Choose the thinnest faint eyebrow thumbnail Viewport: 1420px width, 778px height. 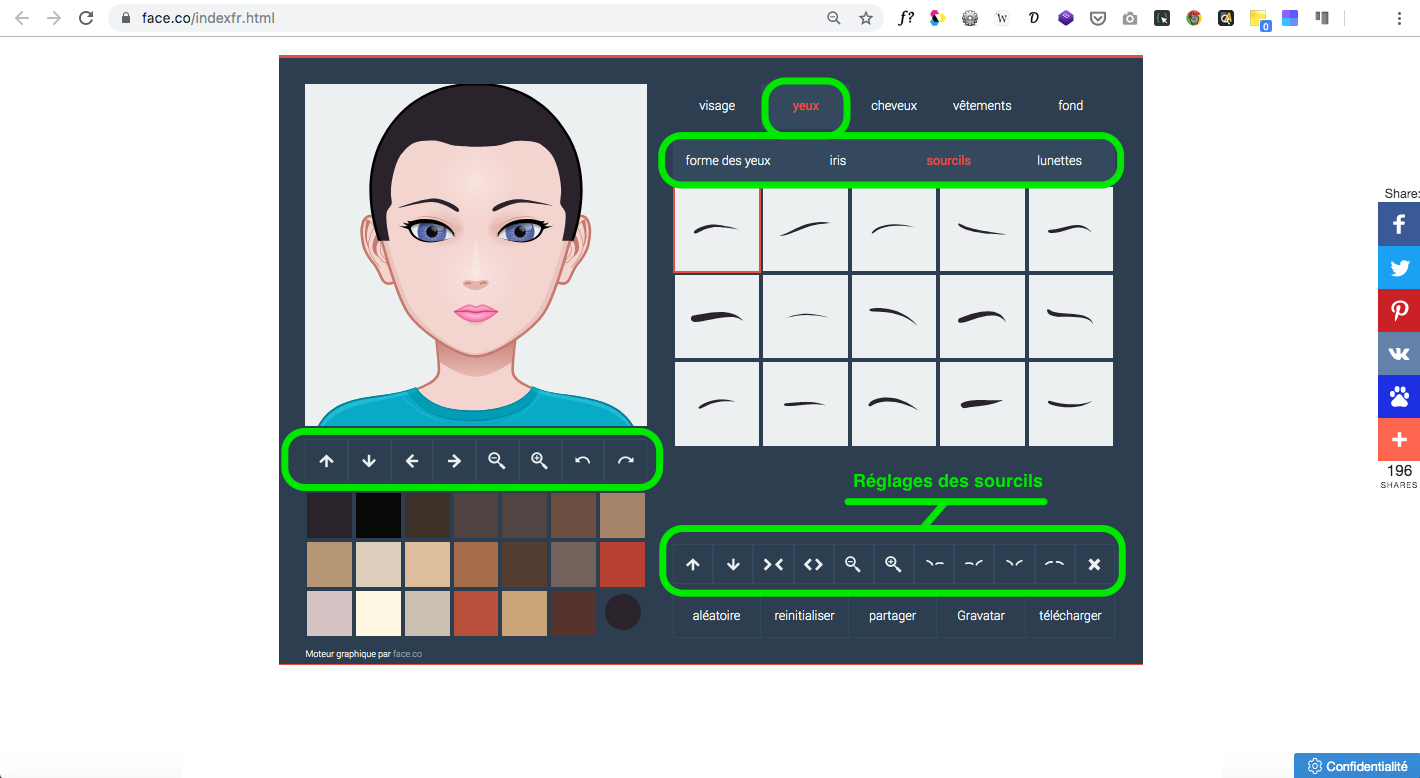(x=805, y=316)
